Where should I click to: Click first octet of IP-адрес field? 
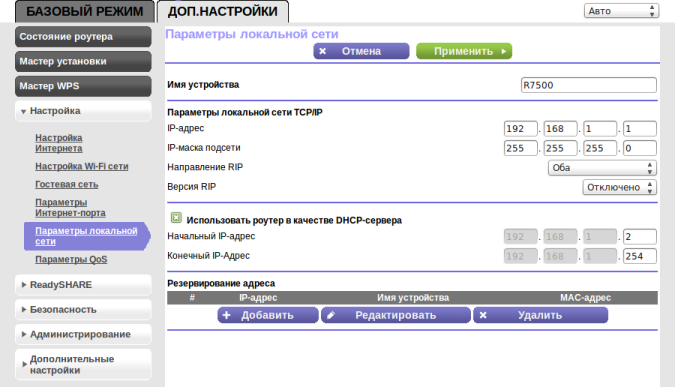click(x=520, y=129)
